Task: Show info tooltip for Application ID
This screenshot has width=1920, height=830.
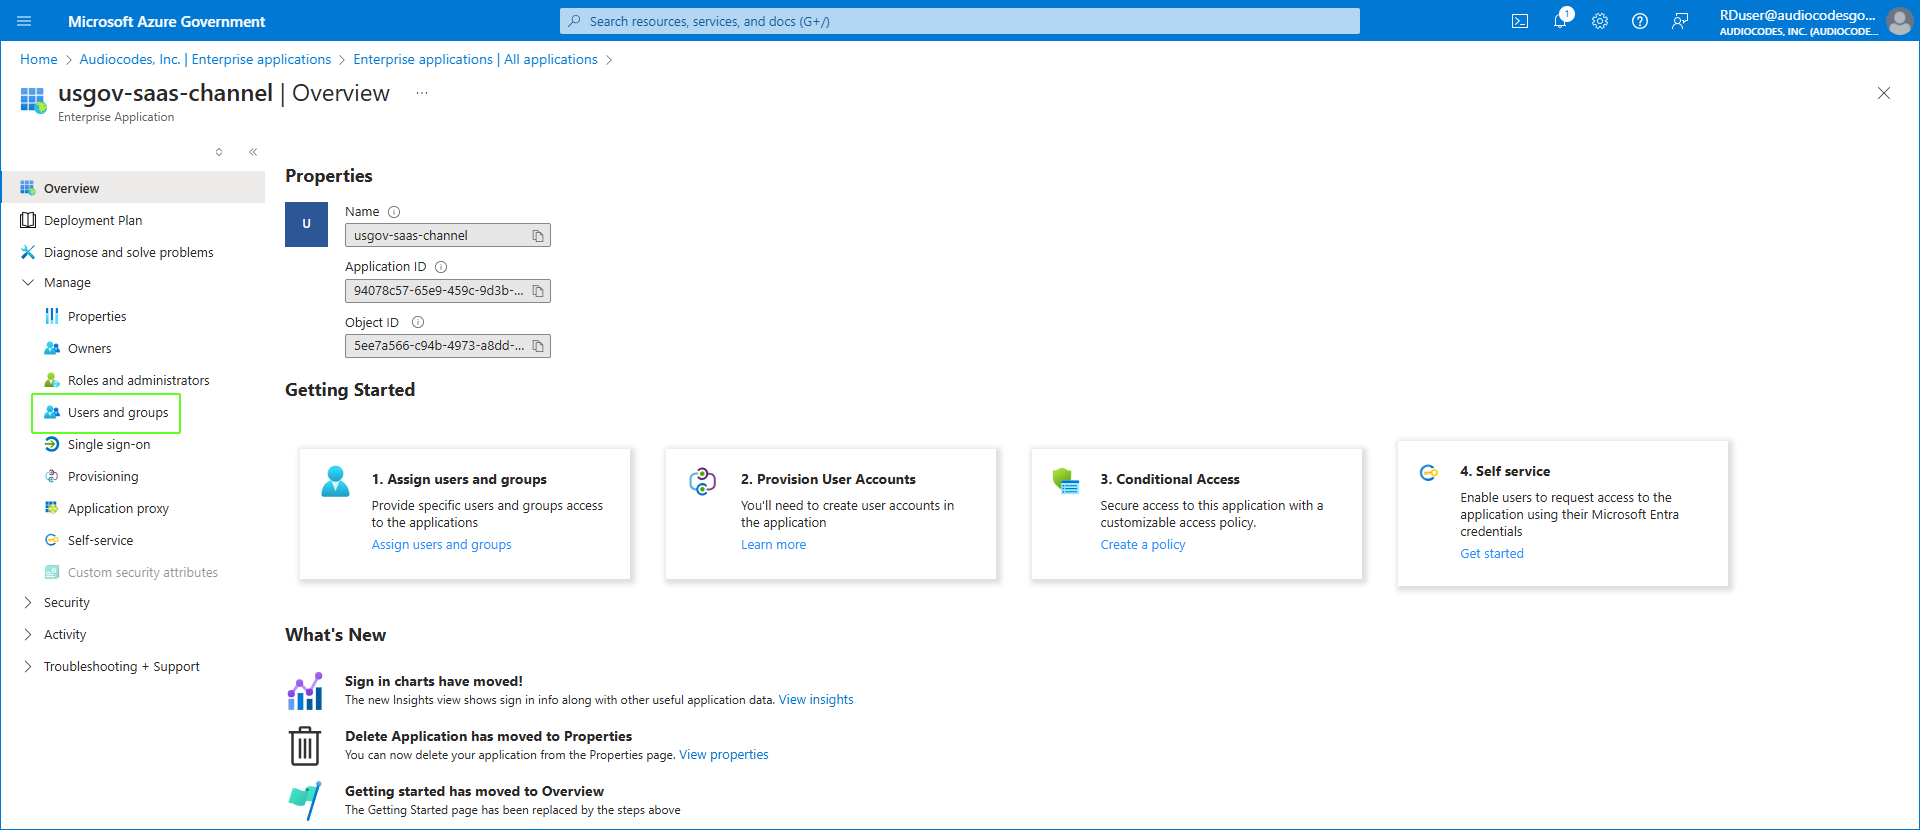Action: 441,267
